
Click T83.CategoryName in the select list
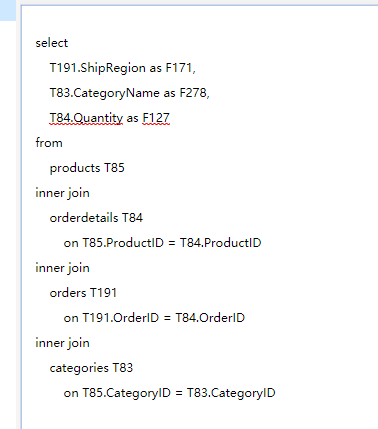coord(105,93)
